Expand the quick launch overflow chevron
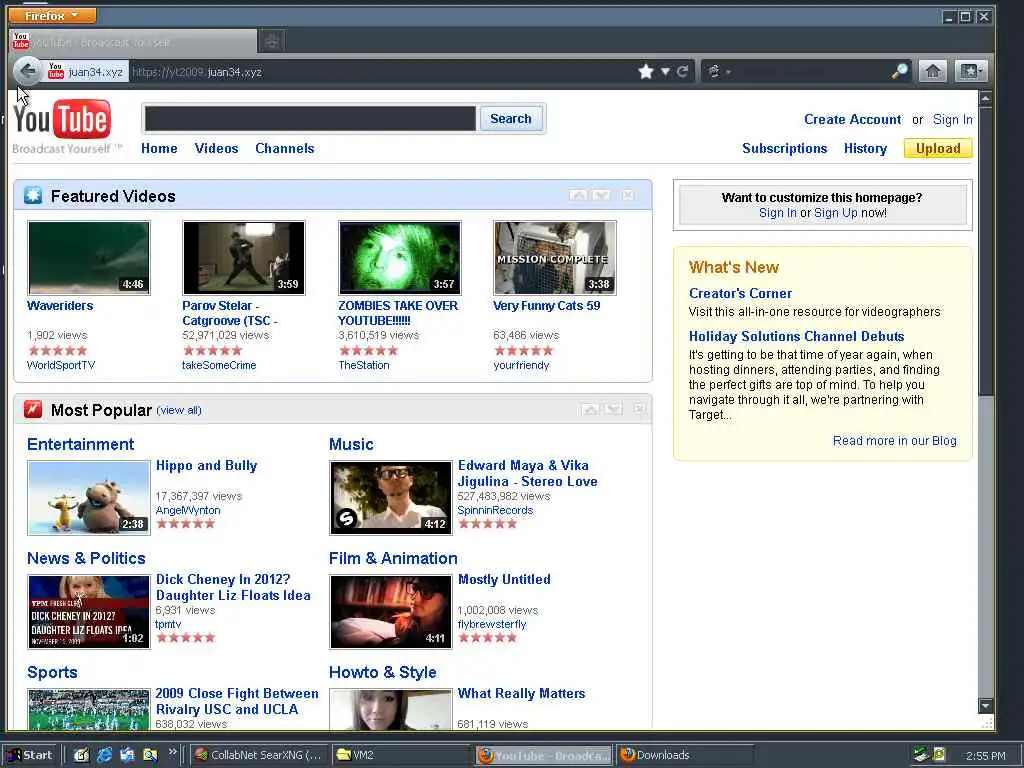Screen dimensions: 1024x768 (x=172, y=752)
